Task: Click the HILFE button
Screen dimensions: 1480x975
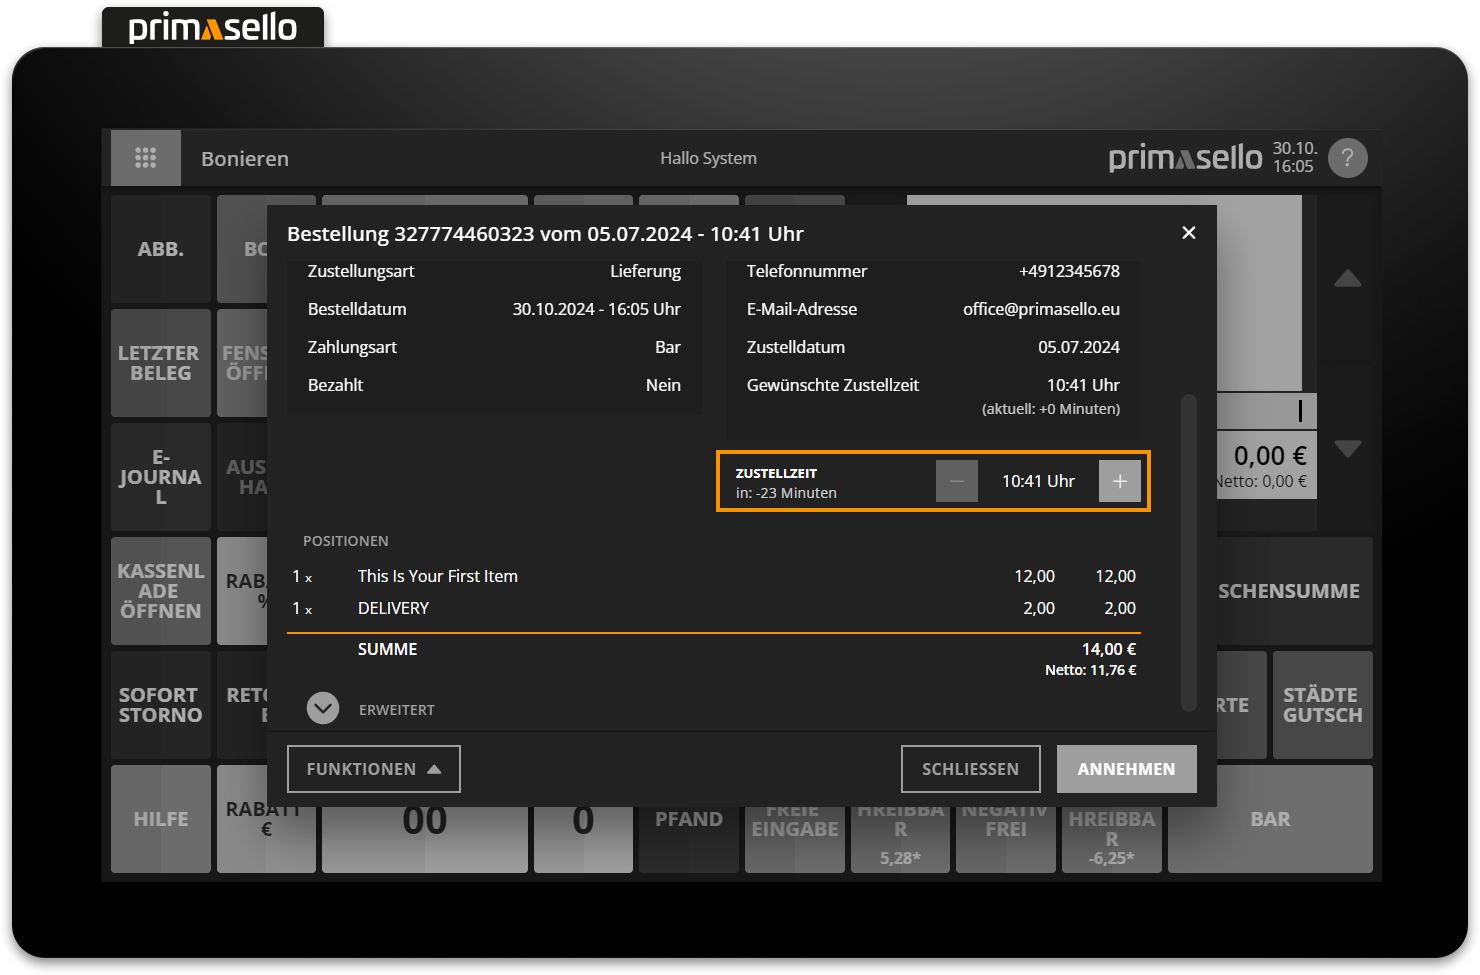Action: [x=160, y=819]
